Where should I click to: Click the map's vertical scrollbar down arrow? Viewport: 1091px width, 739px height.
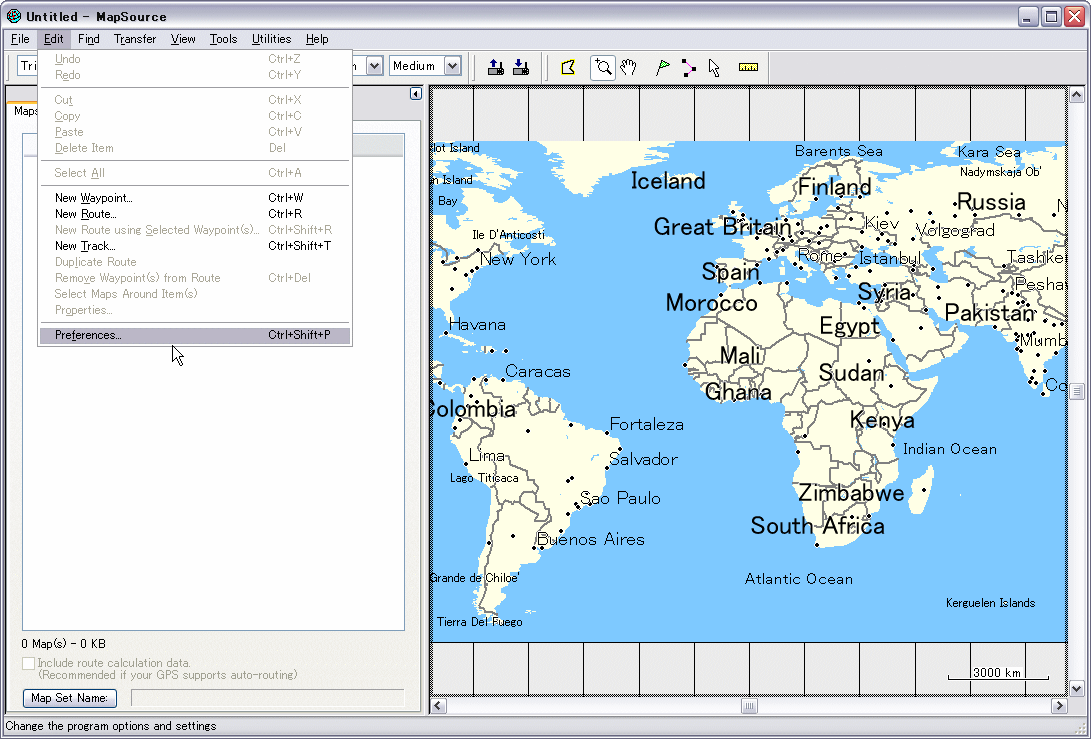click(1076, 688)
